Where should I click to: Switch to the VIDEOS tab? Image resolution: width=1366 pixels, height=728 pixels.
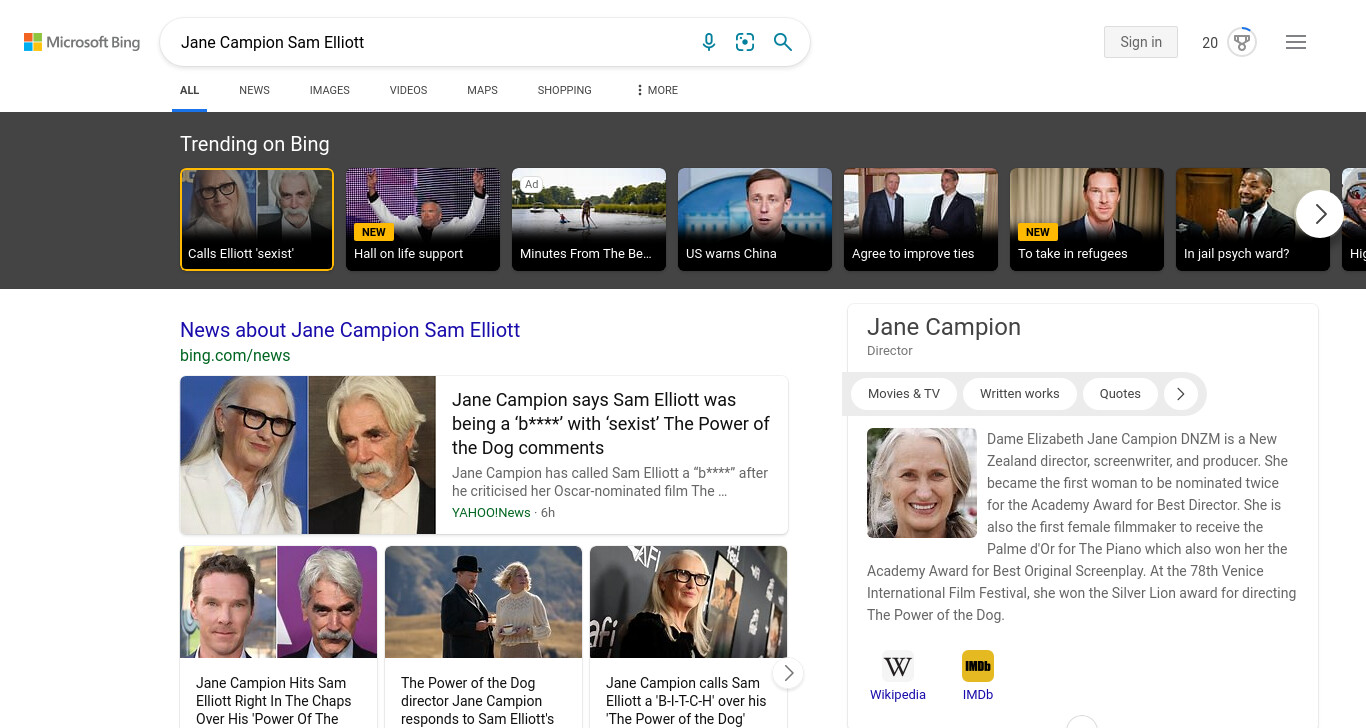pyautogui.click(x=408, y=90)
